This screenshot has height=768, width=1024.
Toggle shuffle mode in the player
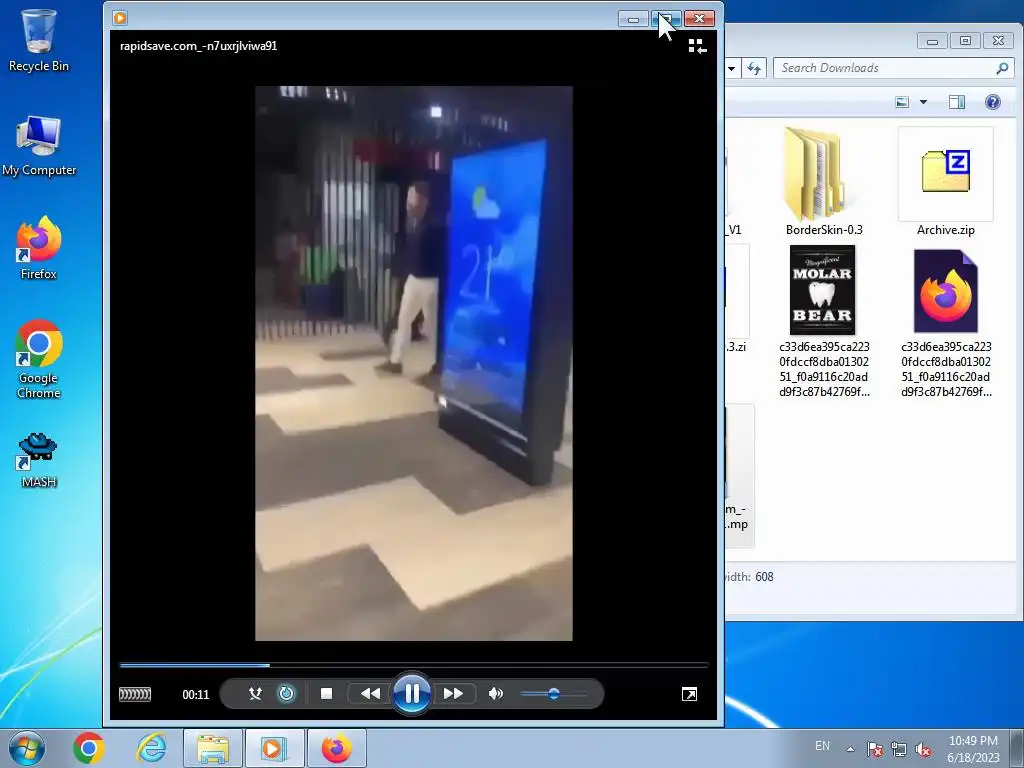click(255, 694)
